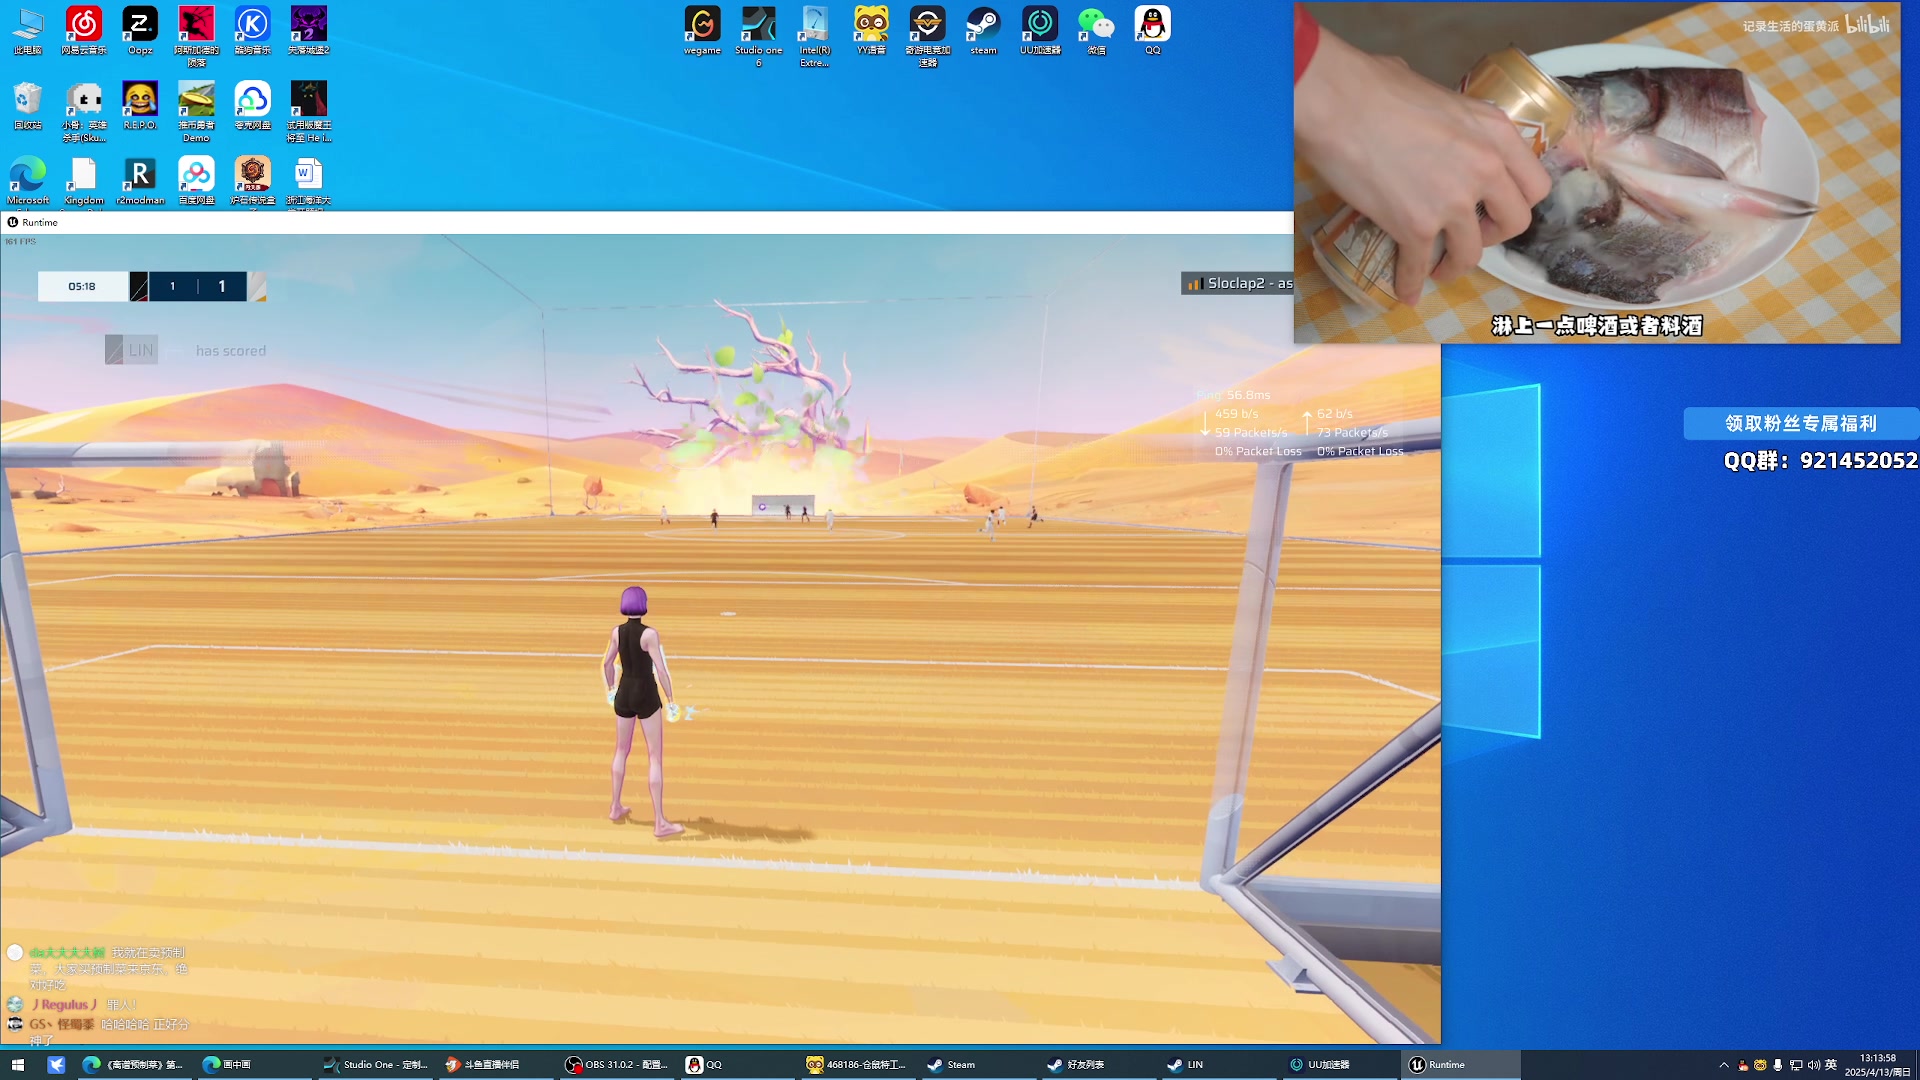The height and width of the screenshot is (1080, 1920).
Task: Click the fan benefits banner button
Action: [1800, 423]
